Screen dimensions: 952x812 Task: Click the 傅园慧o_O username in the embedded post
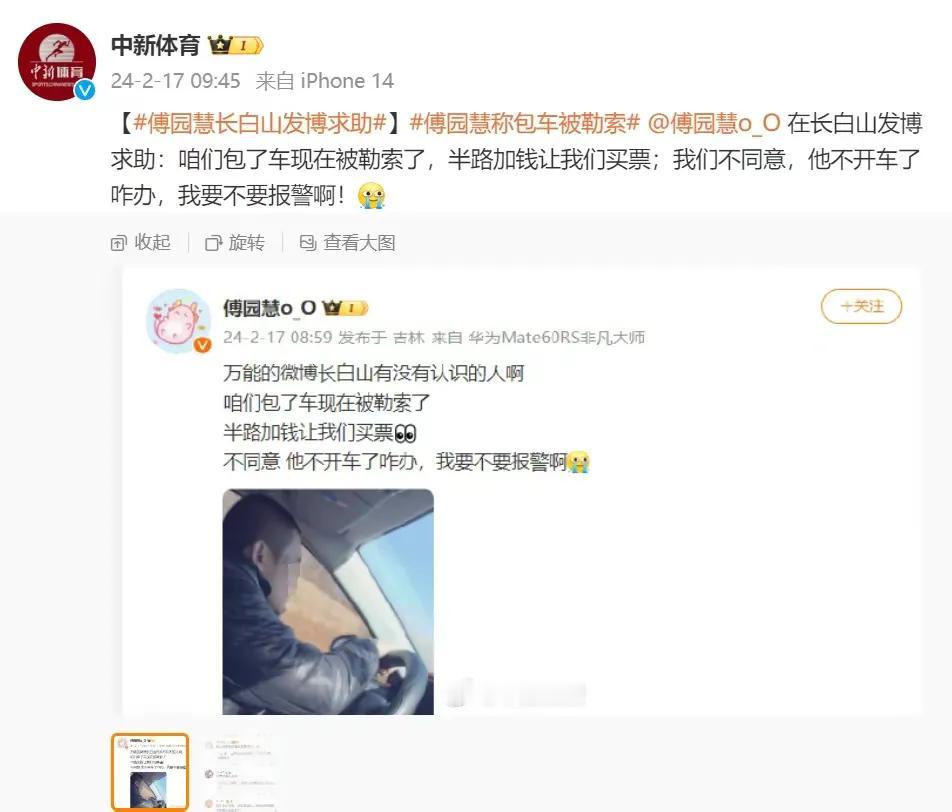click(270, 308)
